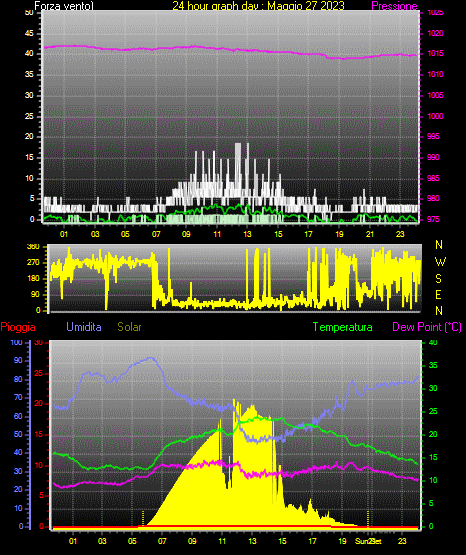Screen dimensions: 466x555
Task: Click hour 07 on the bottom graph axis
Action: pos(162,541)
